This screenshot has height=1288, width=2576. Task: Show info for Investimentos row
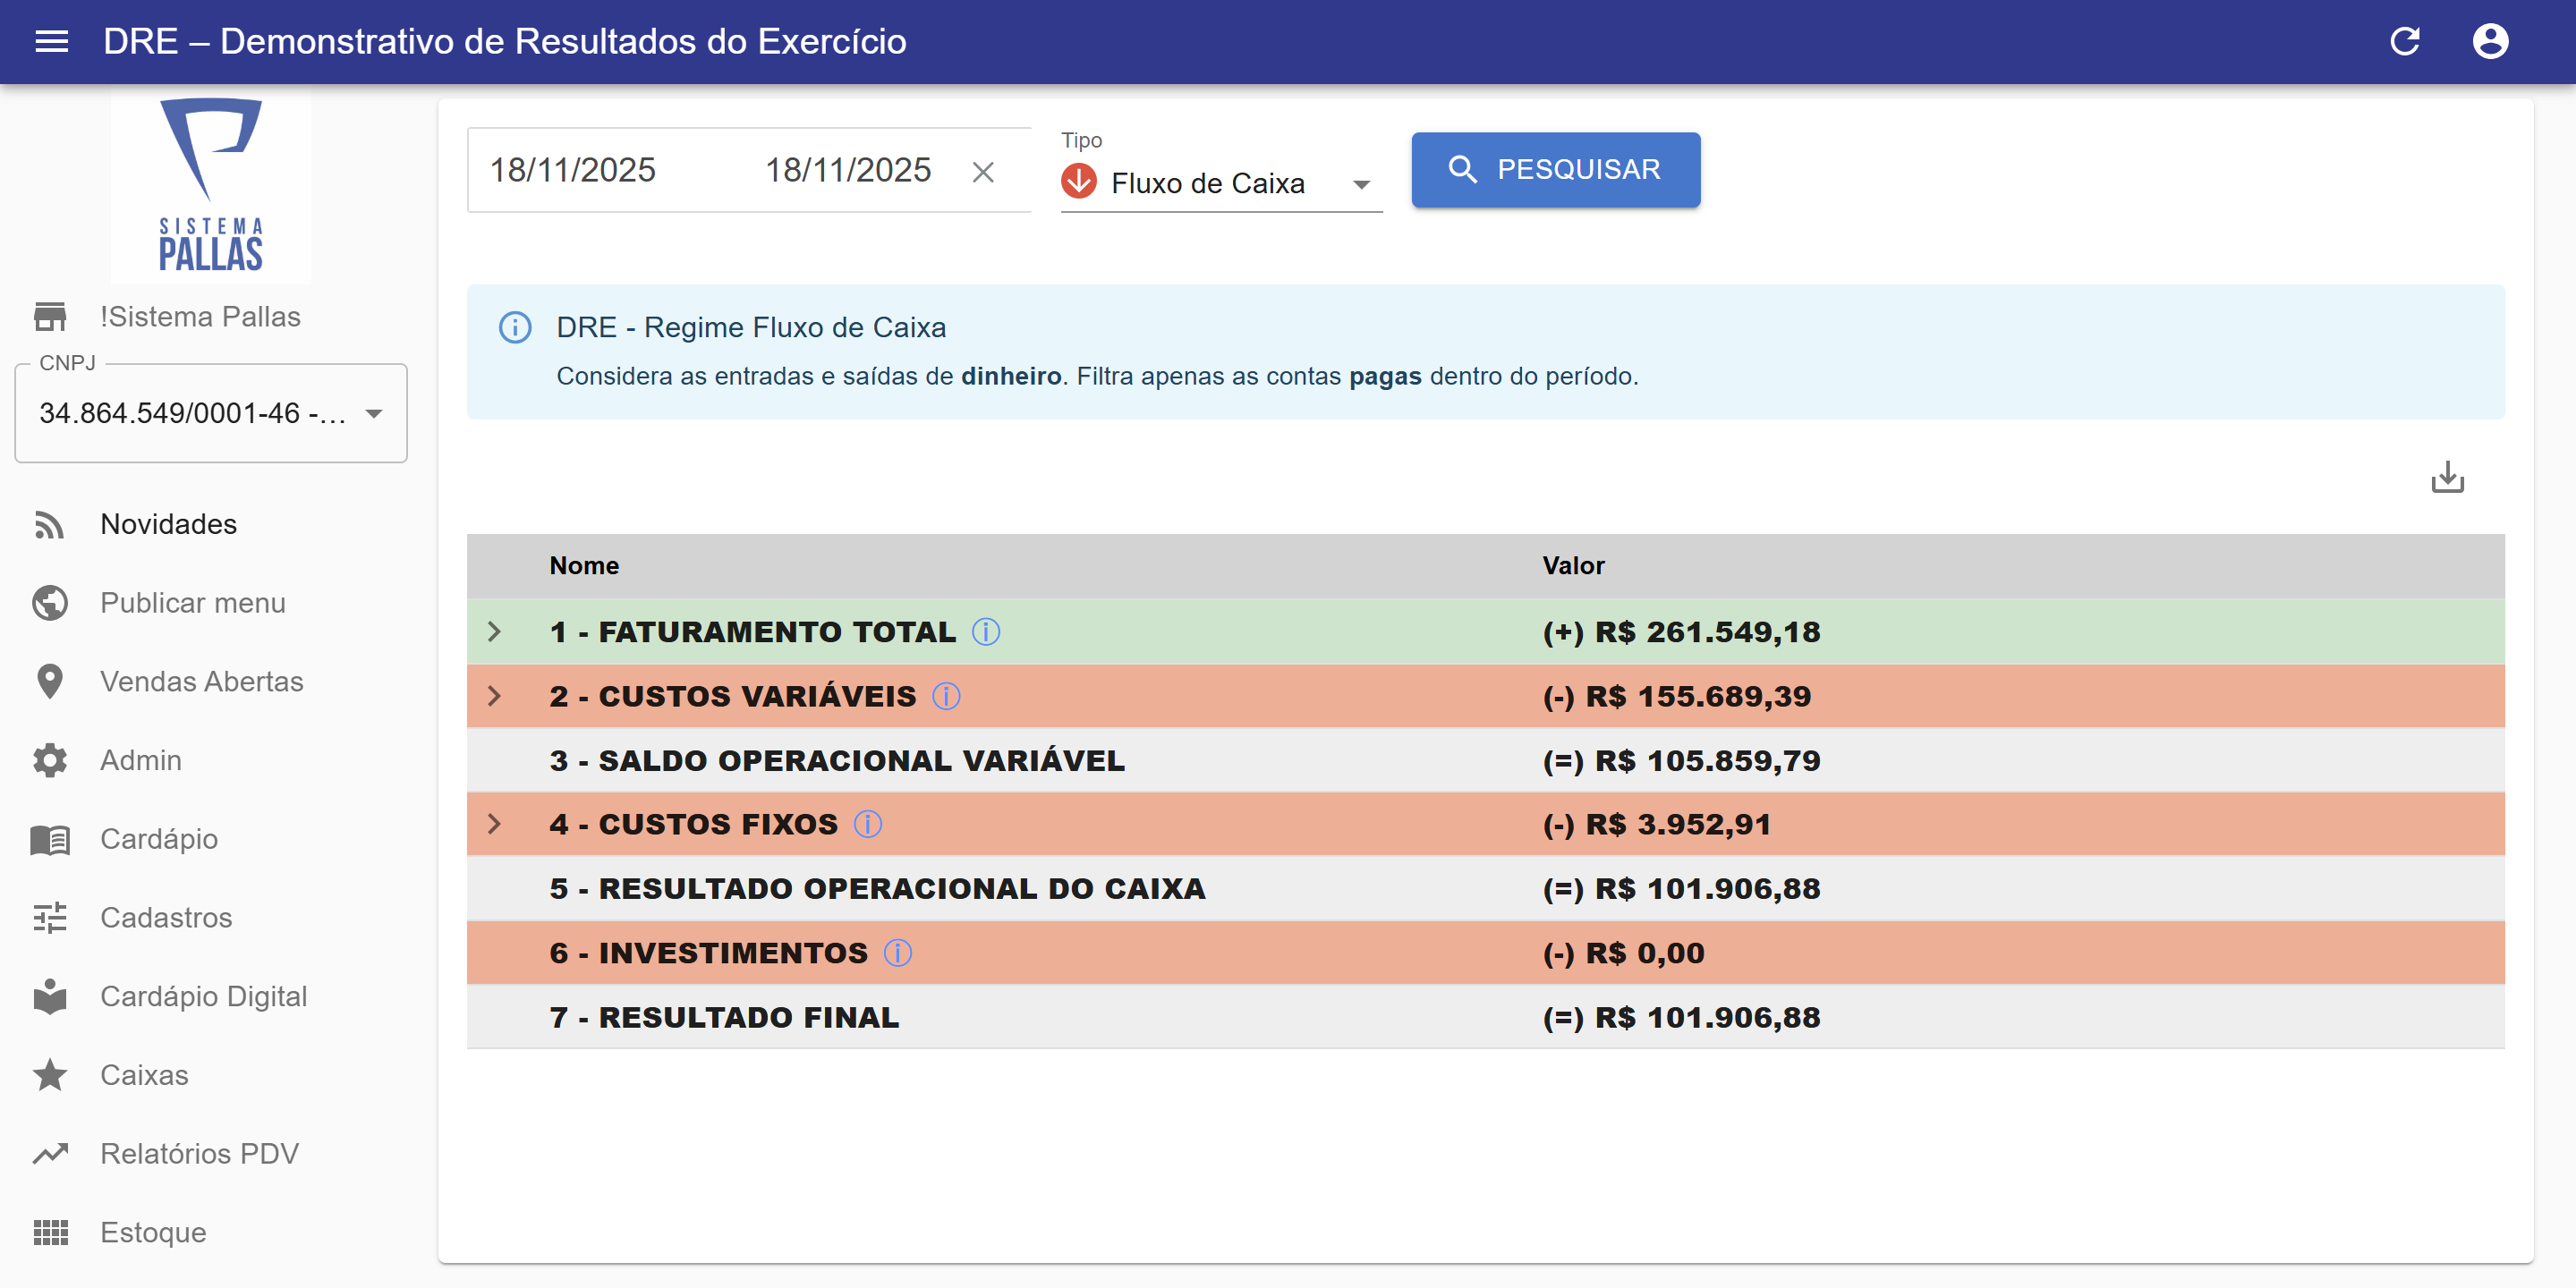coord(897,953)
